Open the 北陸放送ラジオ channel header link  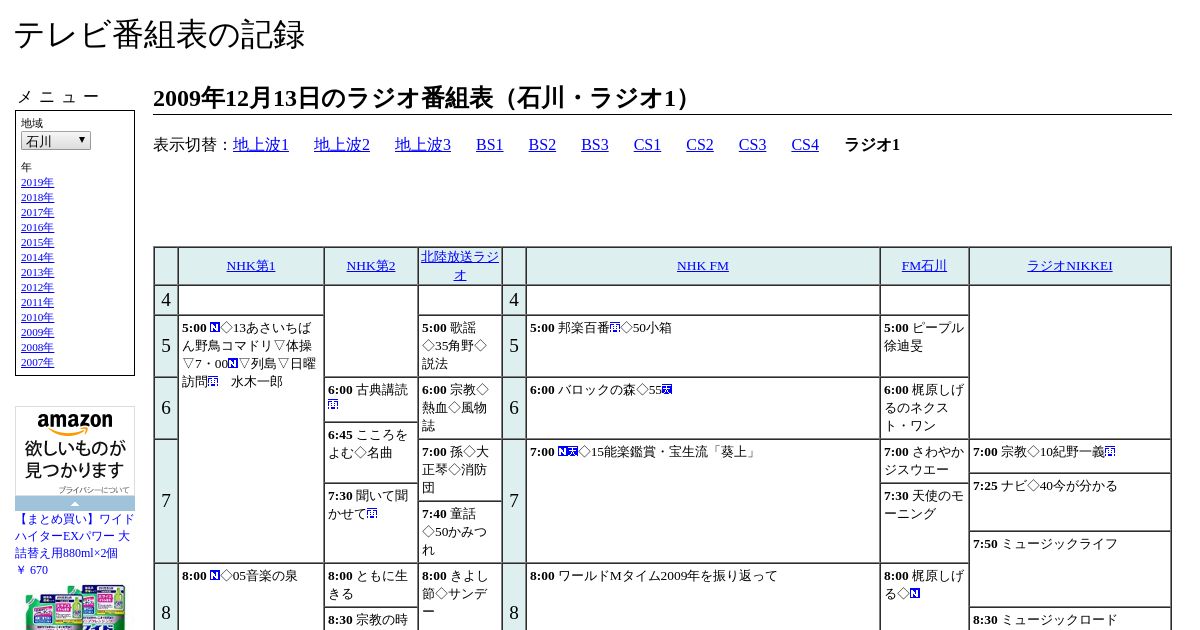click(x=460, y=266)
